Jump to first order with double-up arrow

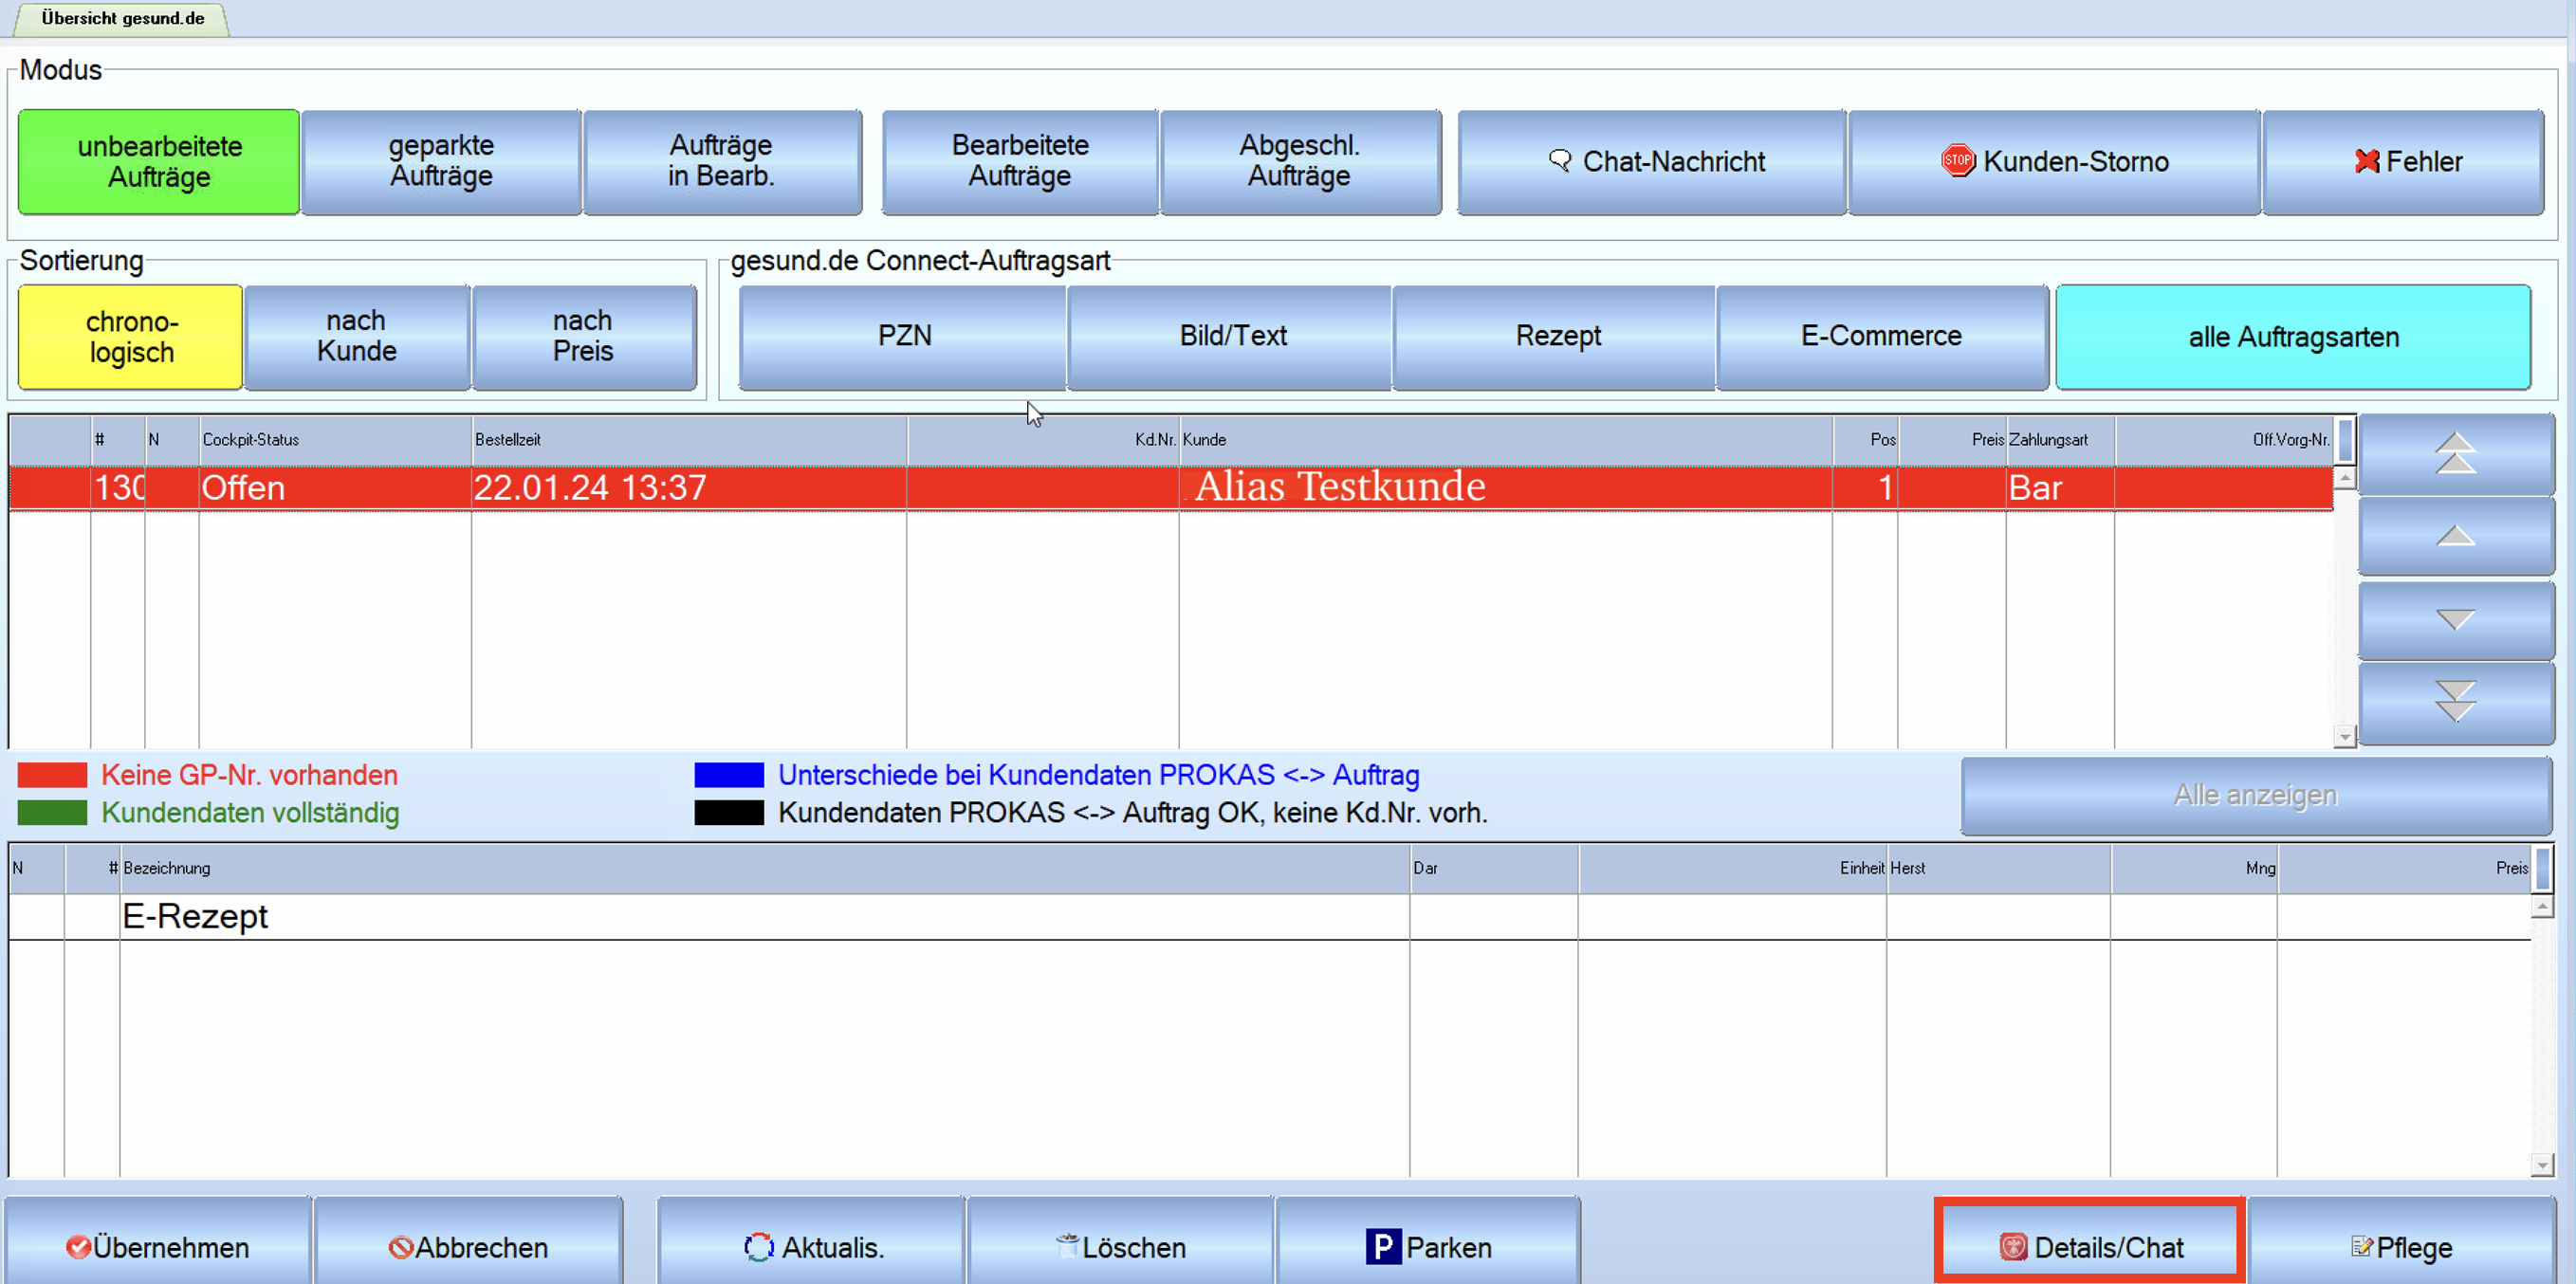coord(2456,454)
